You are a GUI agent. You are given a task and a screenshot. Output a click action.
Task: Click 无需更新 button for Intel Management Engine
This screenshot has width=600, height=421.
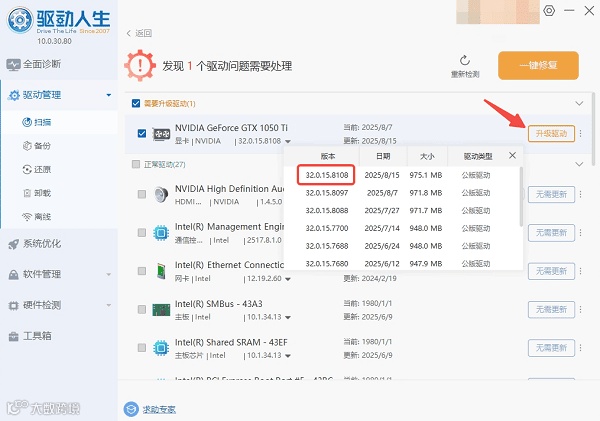(551, 233)
